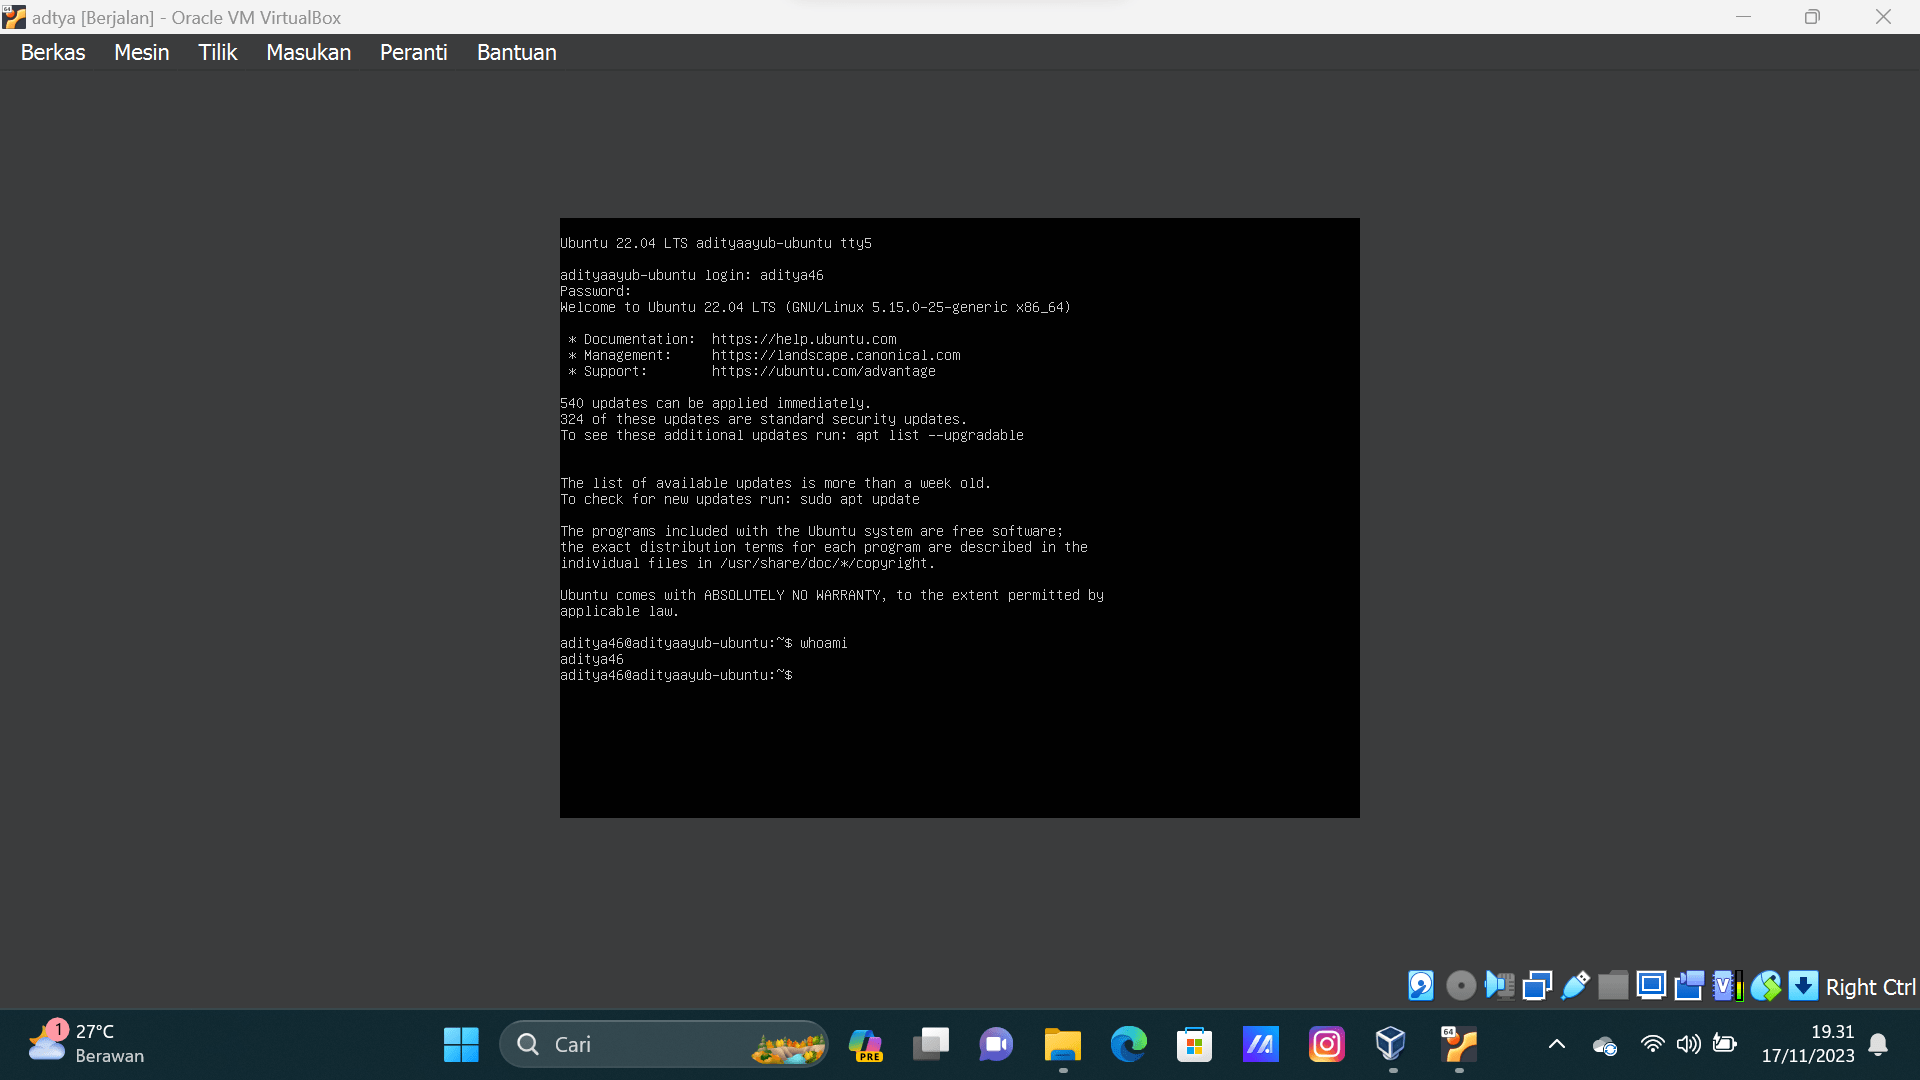Minimize the VirtualBox VM window
The height and width of the screenshot is (1080, 1920).
tap(1743, 17)
